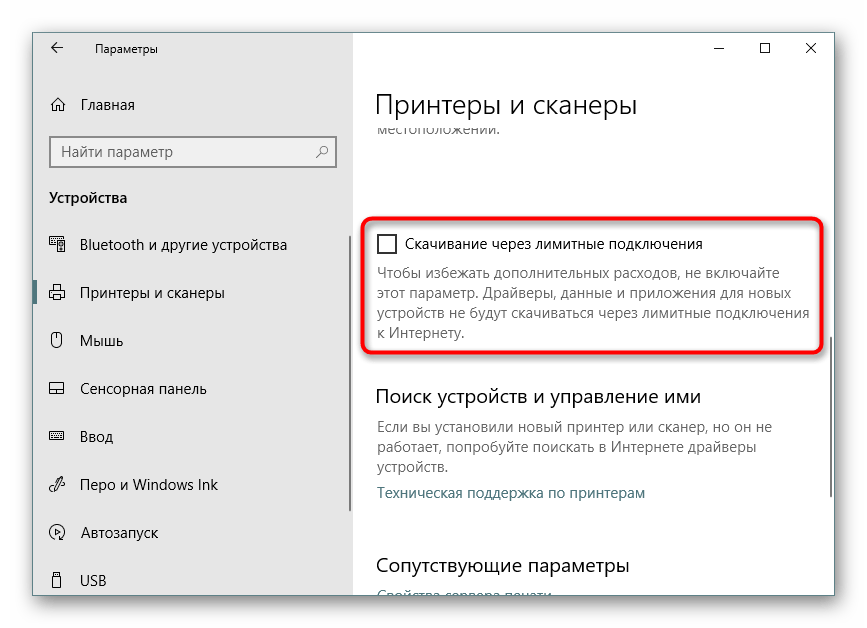Click the Скачивание через лимитные подключения label
867x628 pixels.
(553, 244)
